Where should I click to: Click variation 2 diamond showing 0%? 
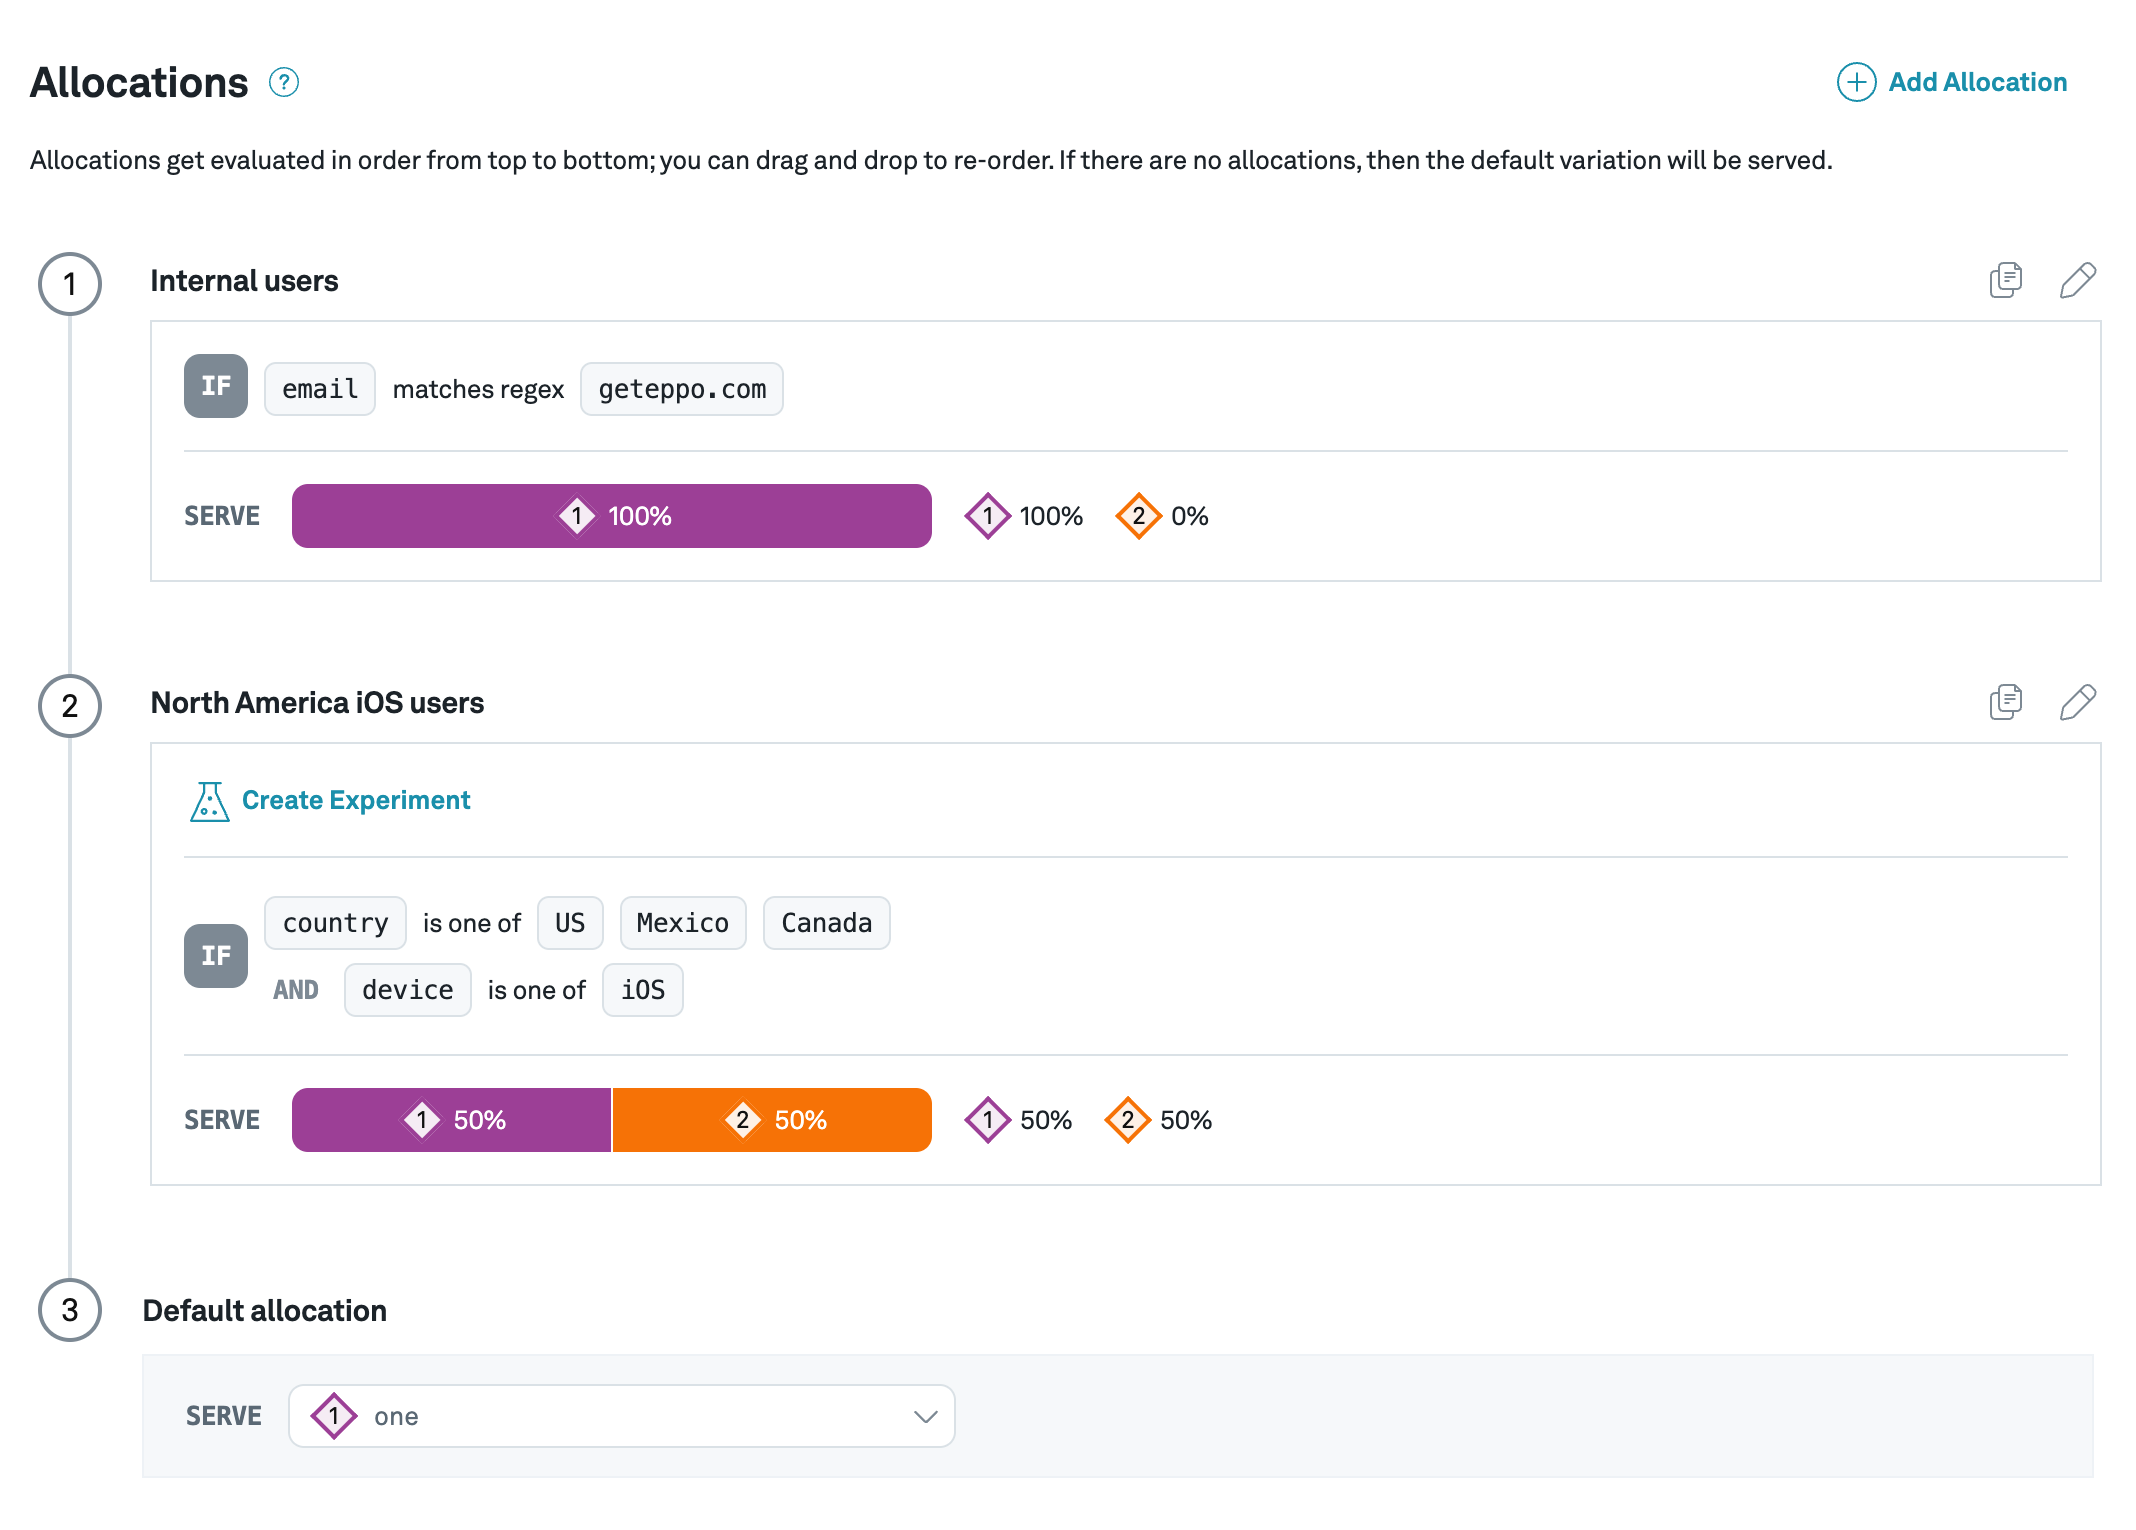tap(1138, 516)
